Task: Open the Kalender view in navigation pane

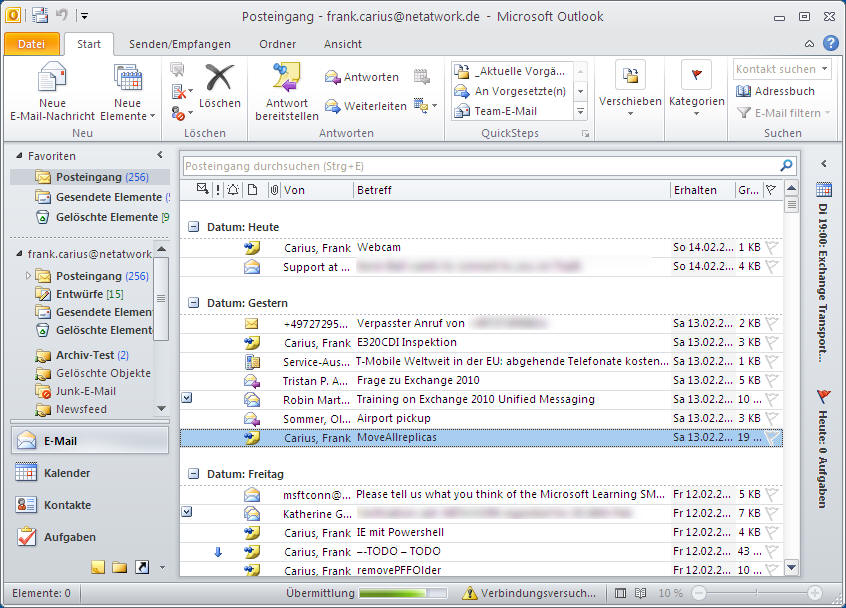Action: click(x=67, y=473)
